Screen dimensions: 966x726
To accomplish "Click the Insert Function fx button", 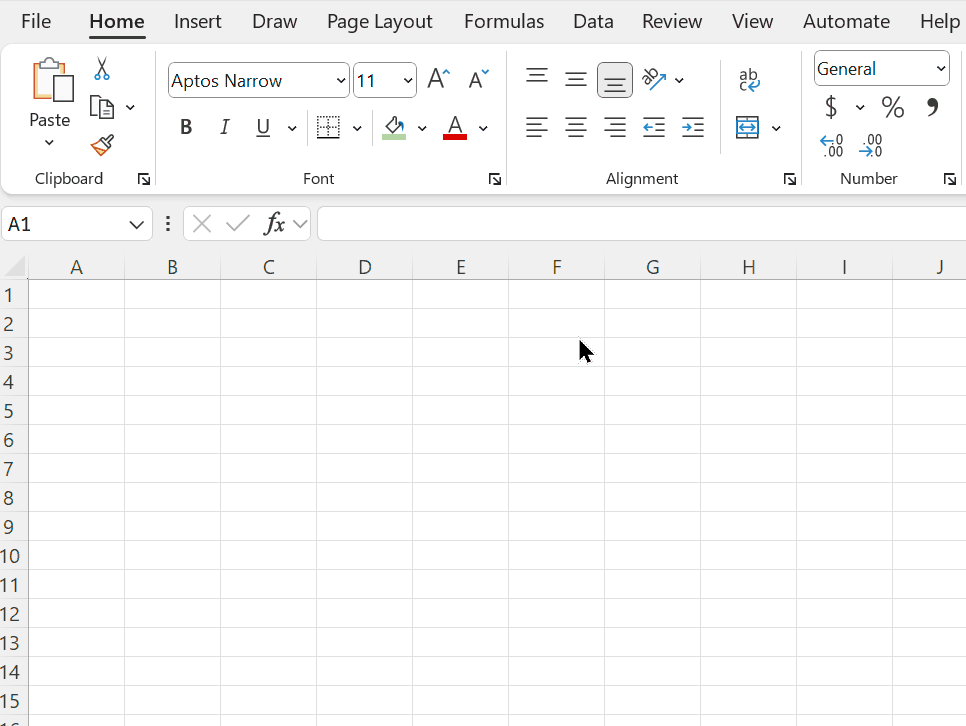I will (x=274, y=224).
